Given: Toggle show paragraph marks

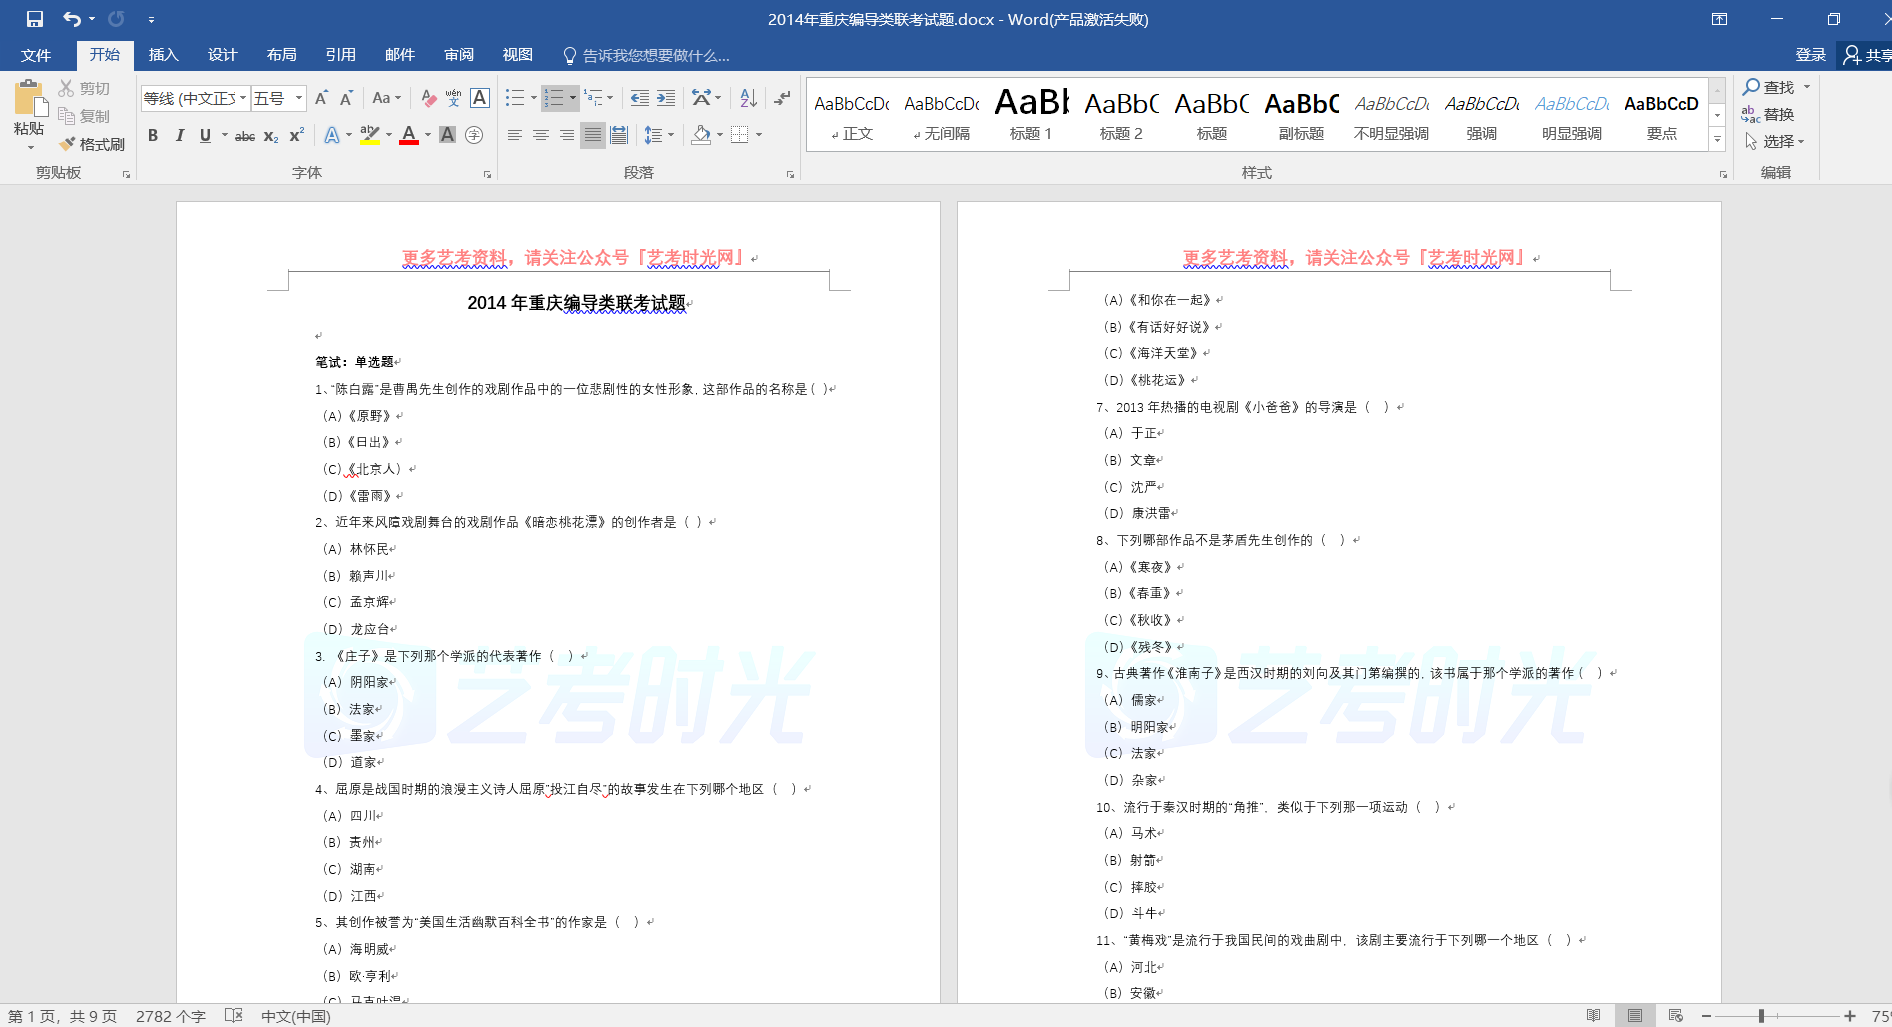Looking at the screenshot, I should 782,98.
